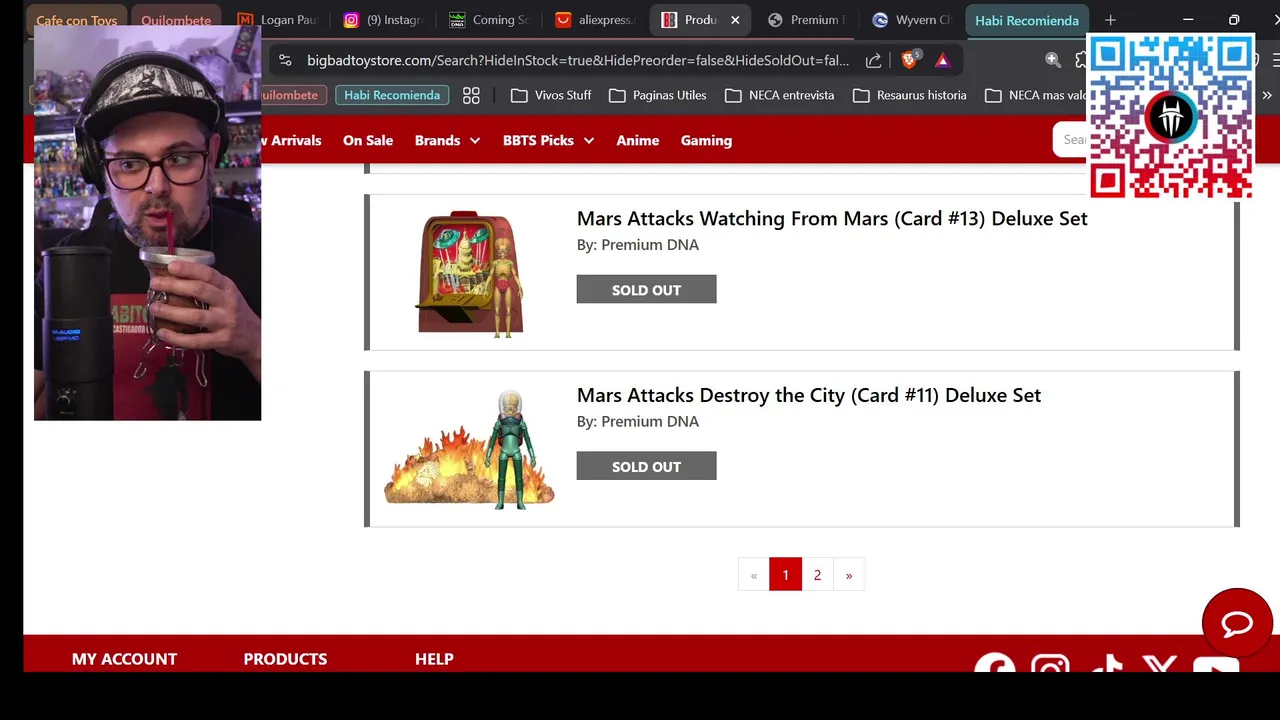
Task: Click By: Premium DNA under Destroy the City
Action: [x=638, y=421]
